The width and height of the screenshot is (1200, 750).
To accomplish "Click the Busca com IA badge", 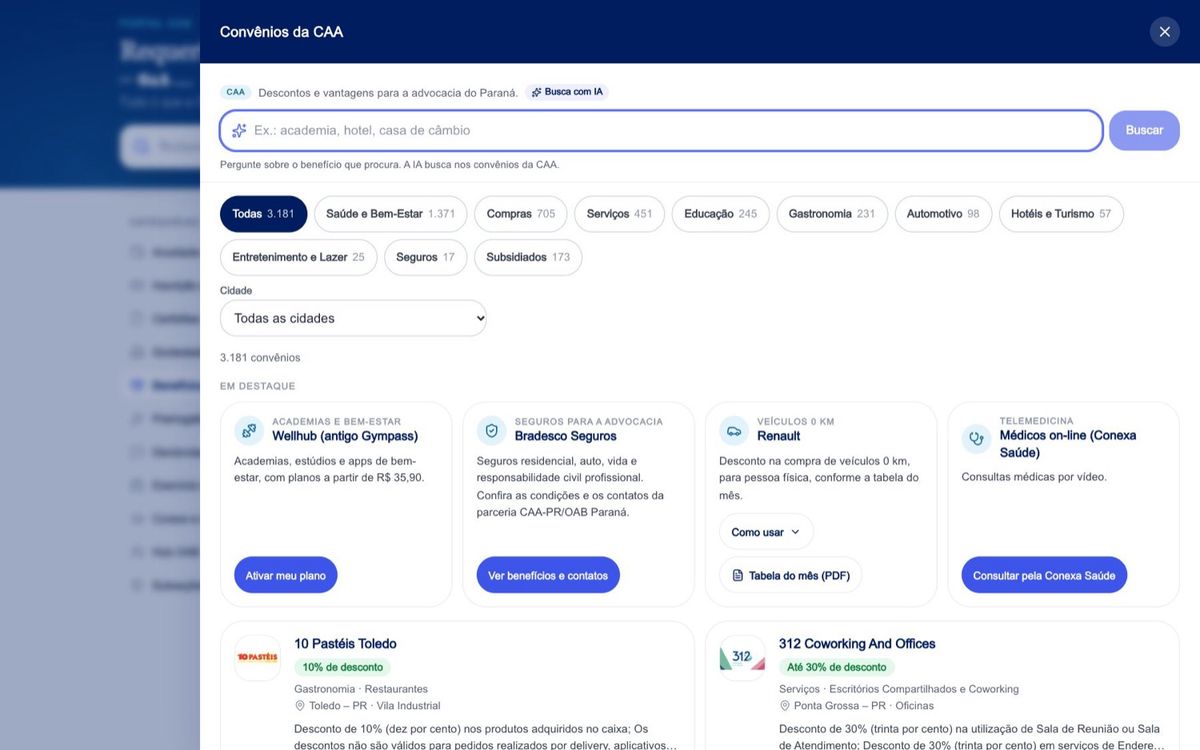I will [567, 92].
